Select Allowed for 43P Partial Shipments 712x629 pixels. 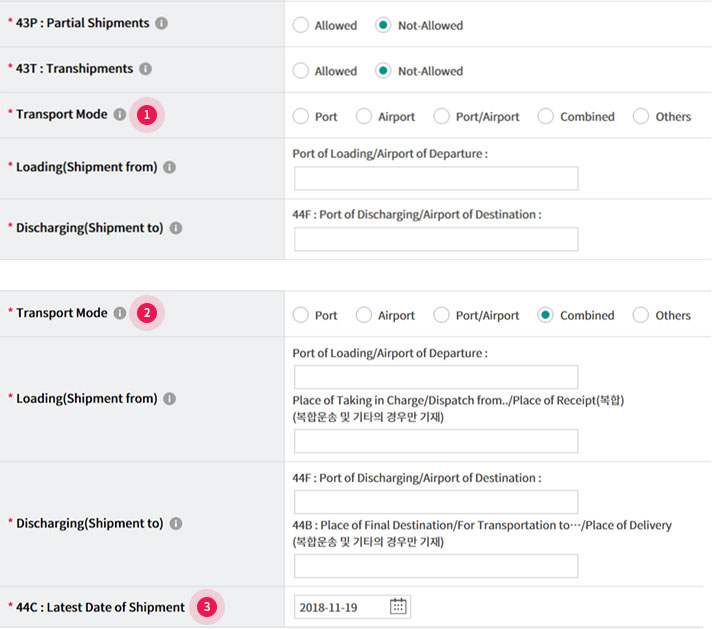point(301,25)
